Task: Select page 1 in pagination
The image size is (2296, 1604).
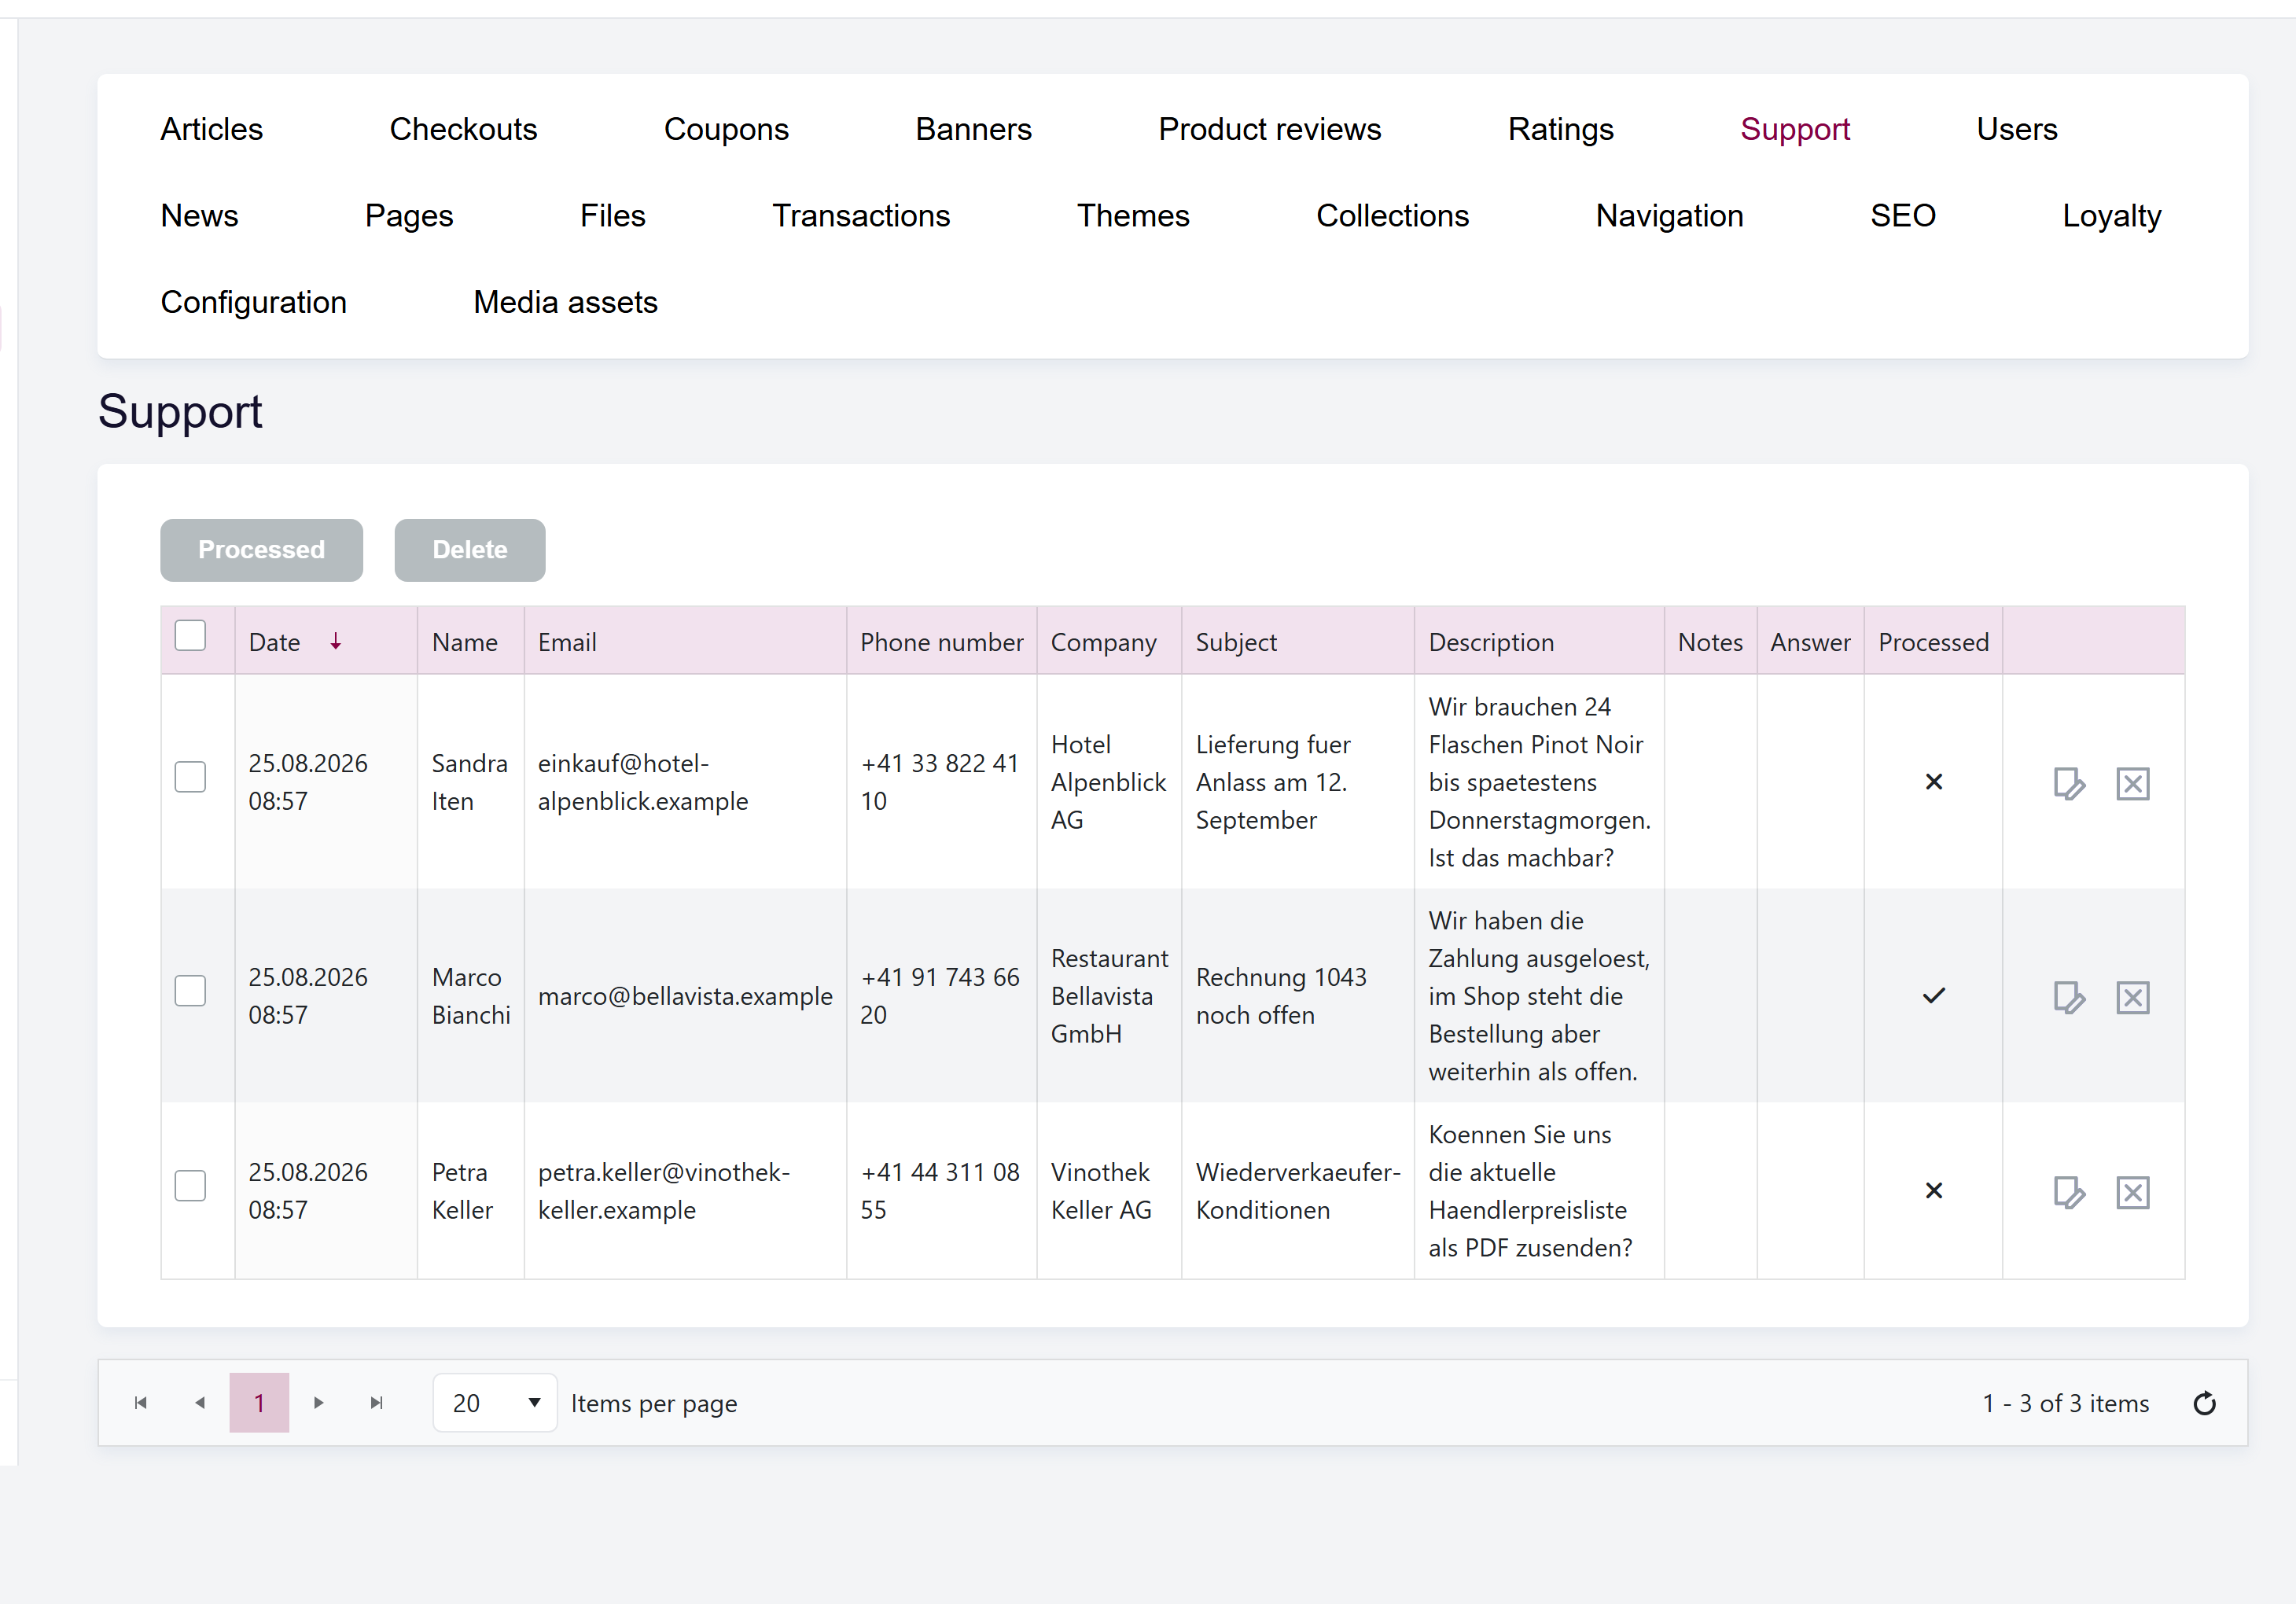Action: click(x=259, y=1403)
